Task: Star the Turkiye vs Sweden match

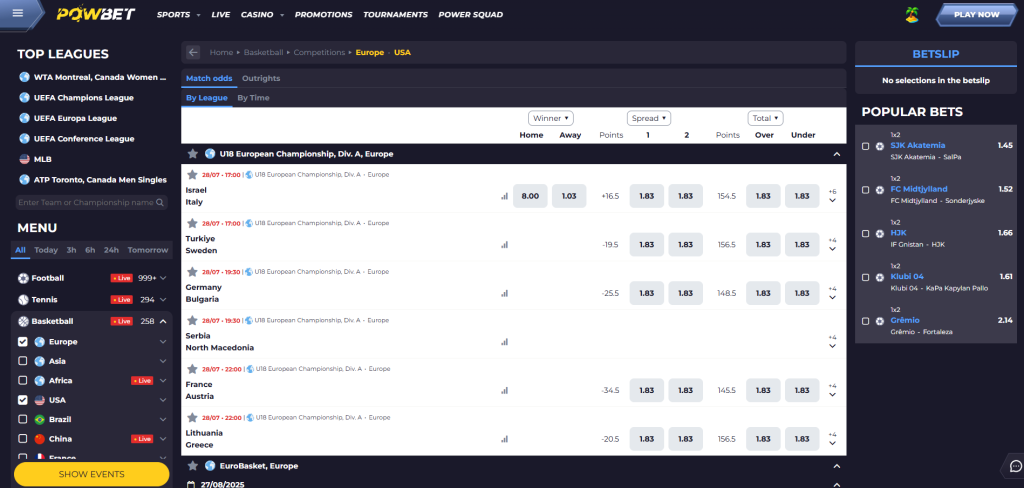Action: tap(192, 223)
